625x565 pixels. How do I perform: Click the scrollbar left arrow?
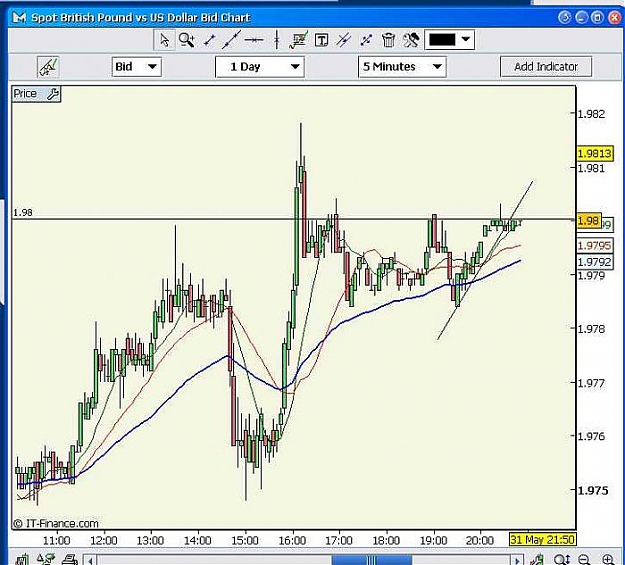click(90, 560)
